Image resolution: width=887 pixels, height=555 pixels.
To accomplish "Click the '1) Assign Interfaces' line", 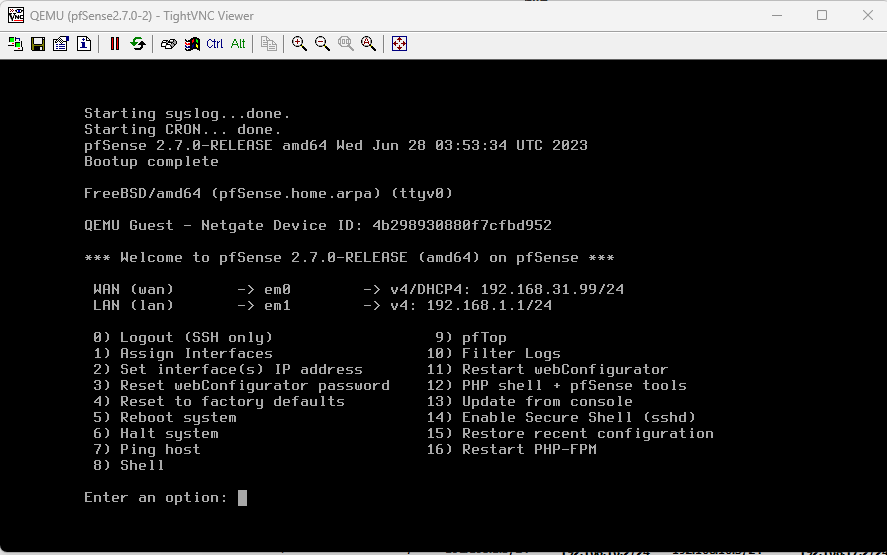I will coord(183,354).
